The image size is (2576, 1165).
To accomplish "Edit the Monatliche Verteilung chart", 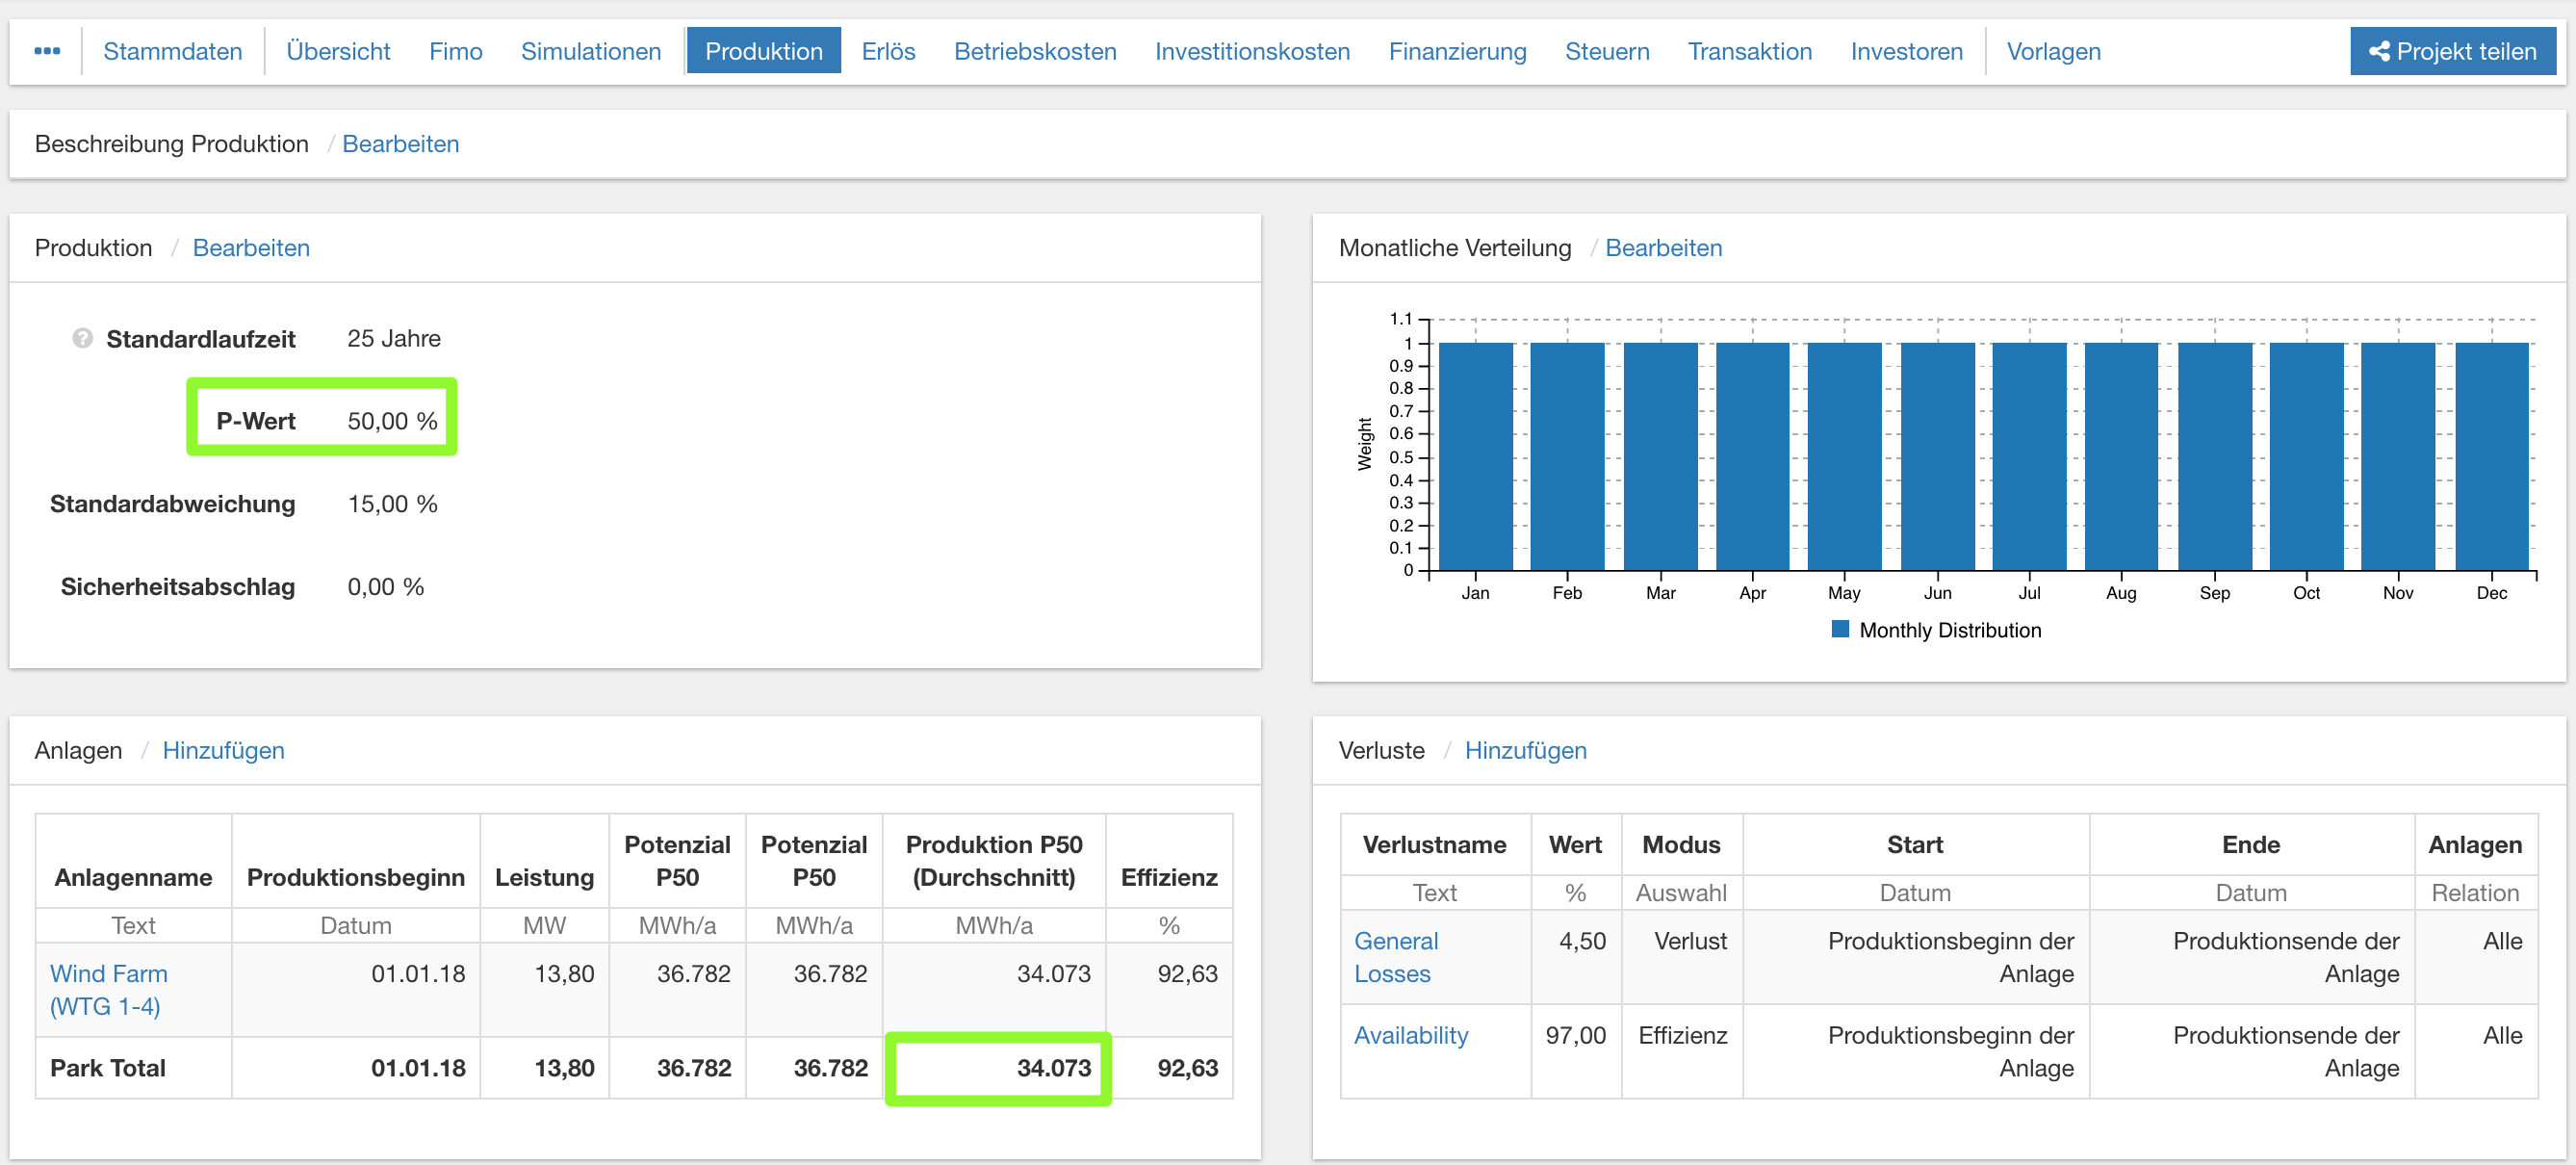I will (1663, 248).
